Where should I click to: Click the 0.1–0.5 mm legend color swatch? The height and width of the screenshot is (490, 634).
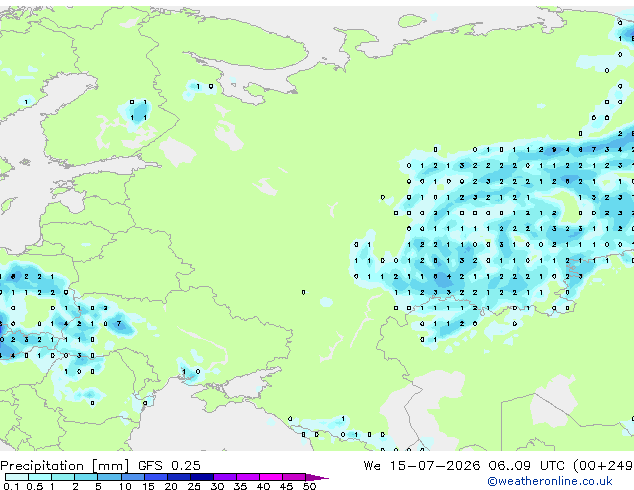point(17,477)
